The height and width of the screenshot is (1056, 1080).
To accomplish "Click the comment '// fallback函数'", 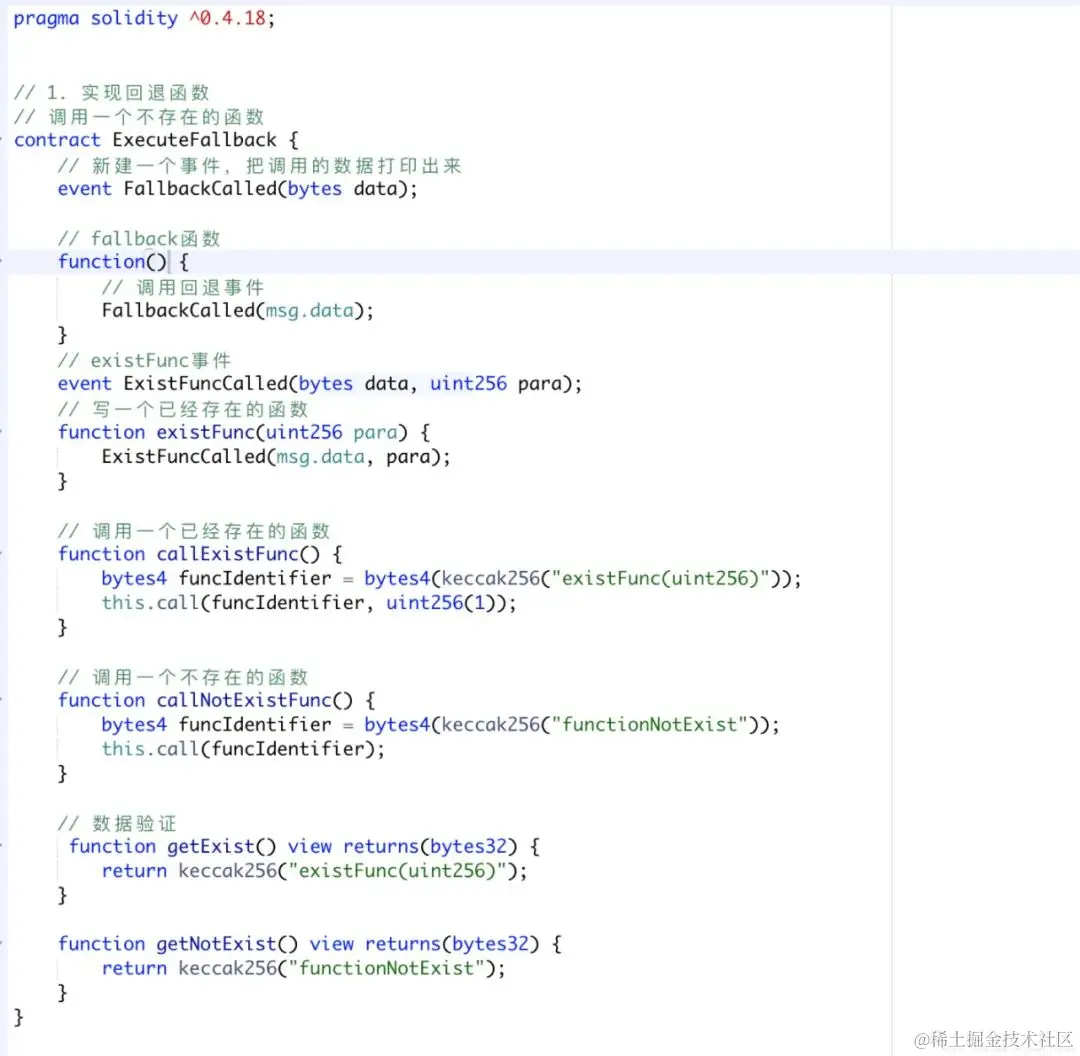I will 139,238.
